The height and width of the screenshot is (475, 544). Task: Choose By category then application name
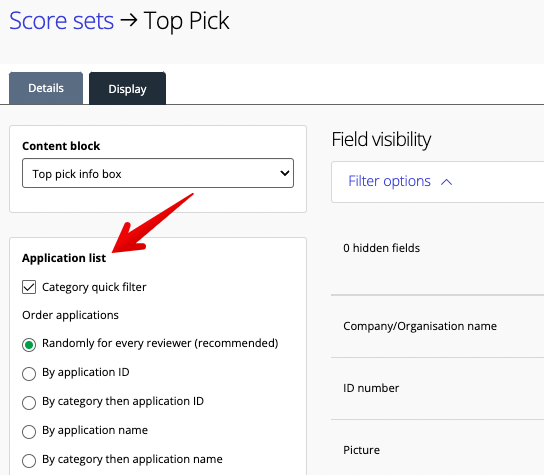click(x=29, y=461)
